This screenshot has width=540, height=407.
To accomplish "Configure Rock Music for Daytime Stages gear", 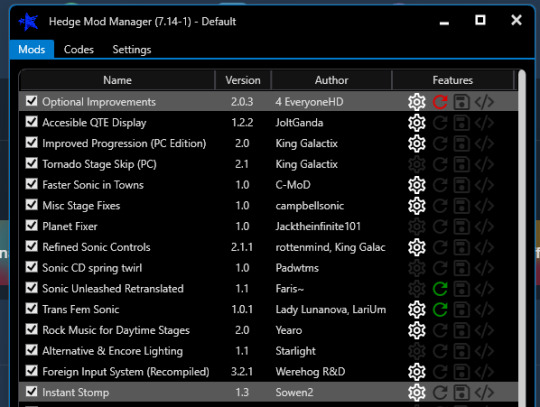I will coord(417,330).
